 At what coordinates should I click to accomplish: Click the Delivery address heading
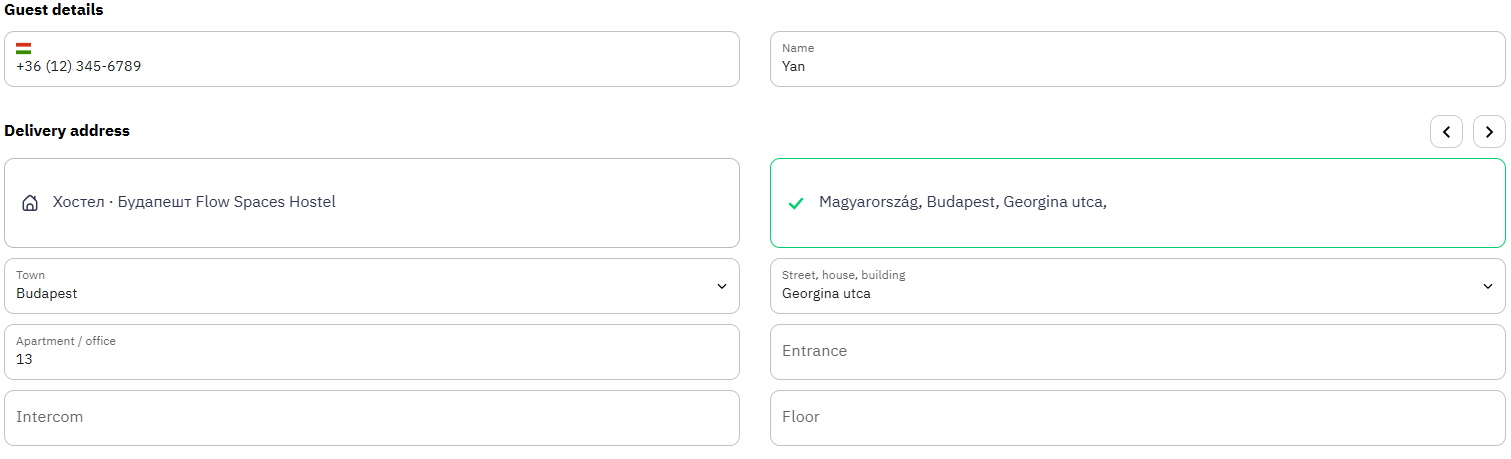coord(67,131)
